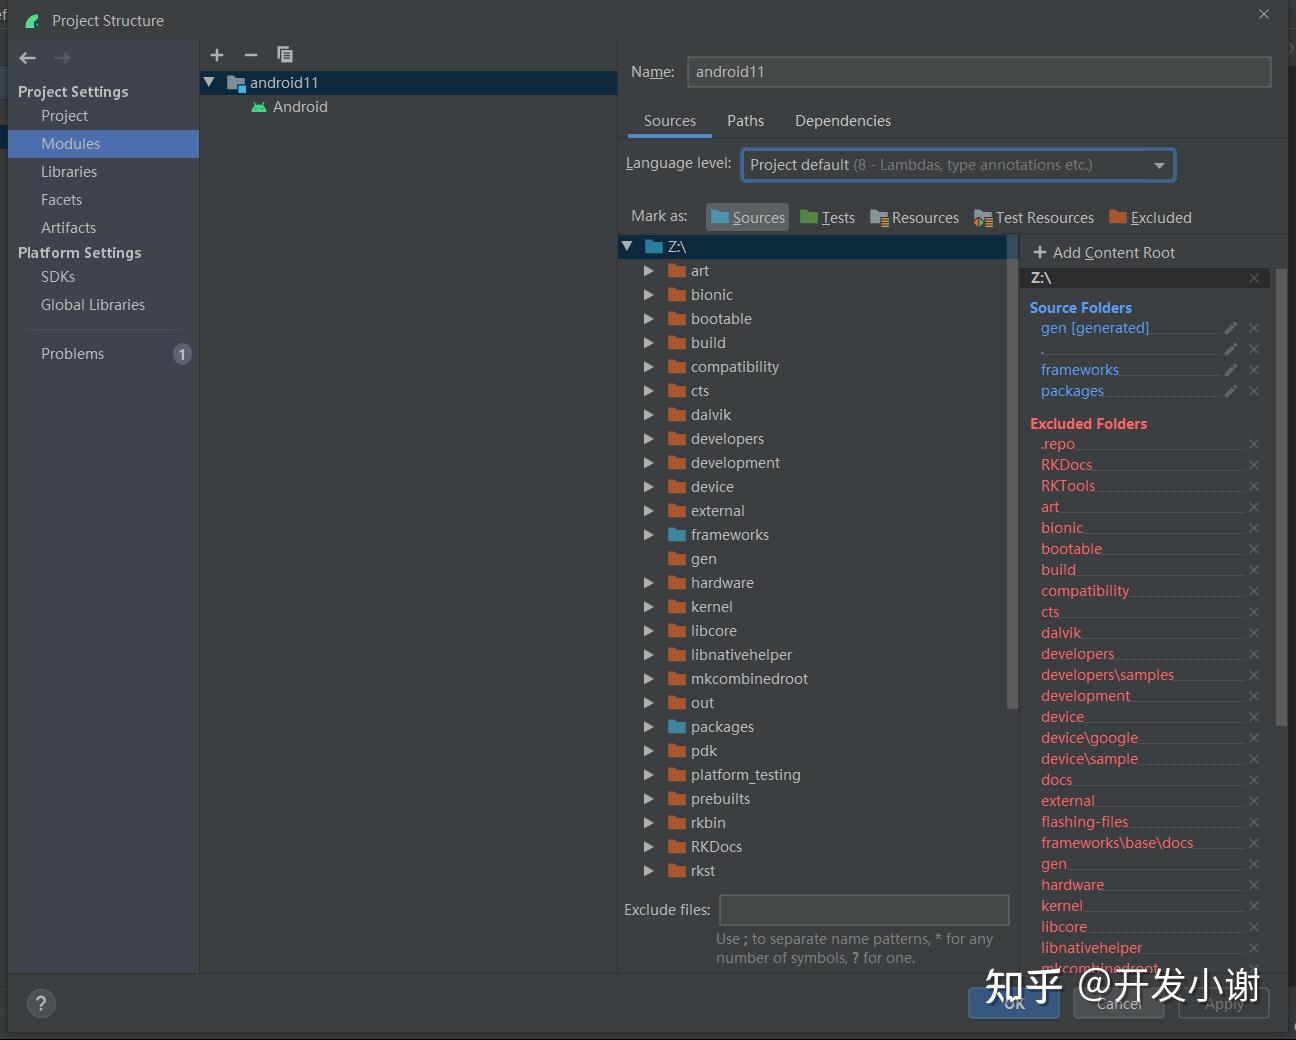Open the Language level dropdown
This screenshot has height=1040, width=1296.
click(x=1158, y=165)
